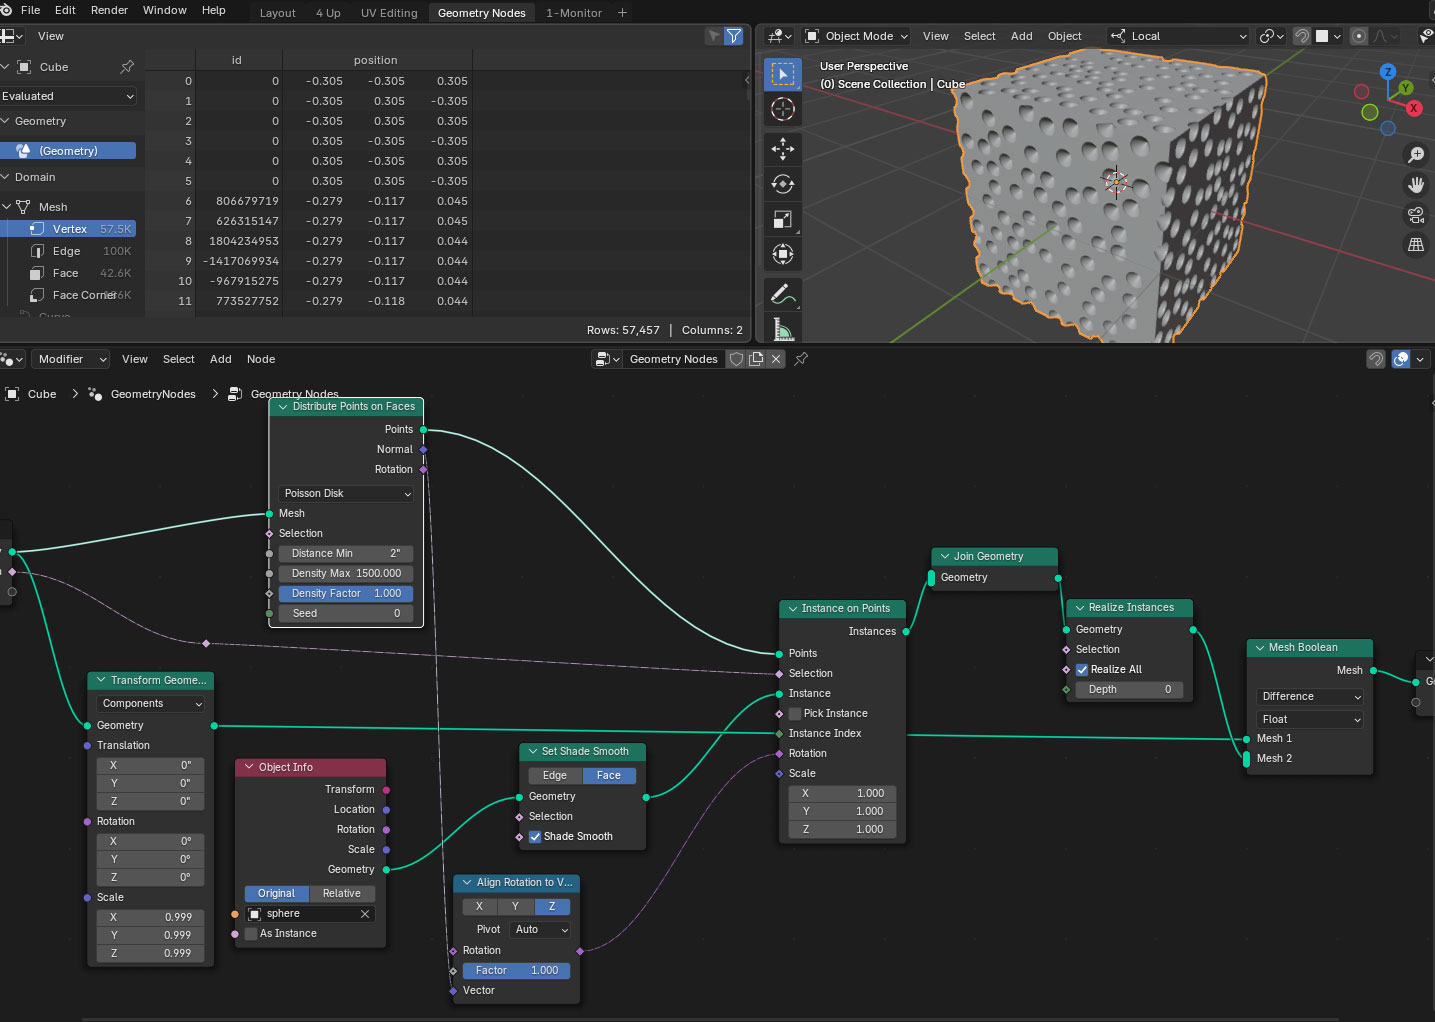Collapse the Distribute Points on Faces node
Screen dimensions: 1435x1022
(x=283, y=407)
